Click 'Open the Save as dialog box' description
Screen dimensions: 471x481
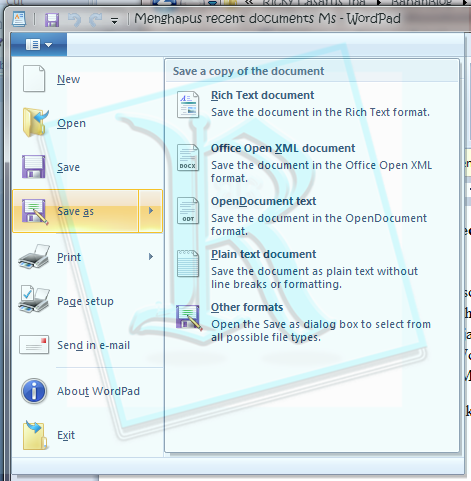(x=321, y=331)
